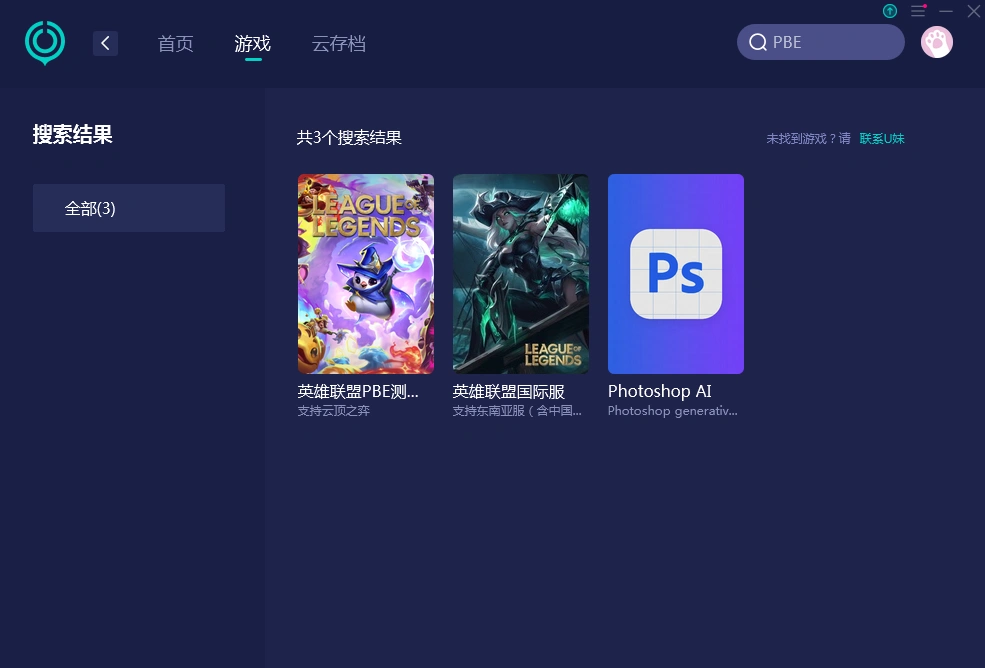Click the 搜索结果 heading
The width and height of the screenshot is (985, 668).
(72, 134)
